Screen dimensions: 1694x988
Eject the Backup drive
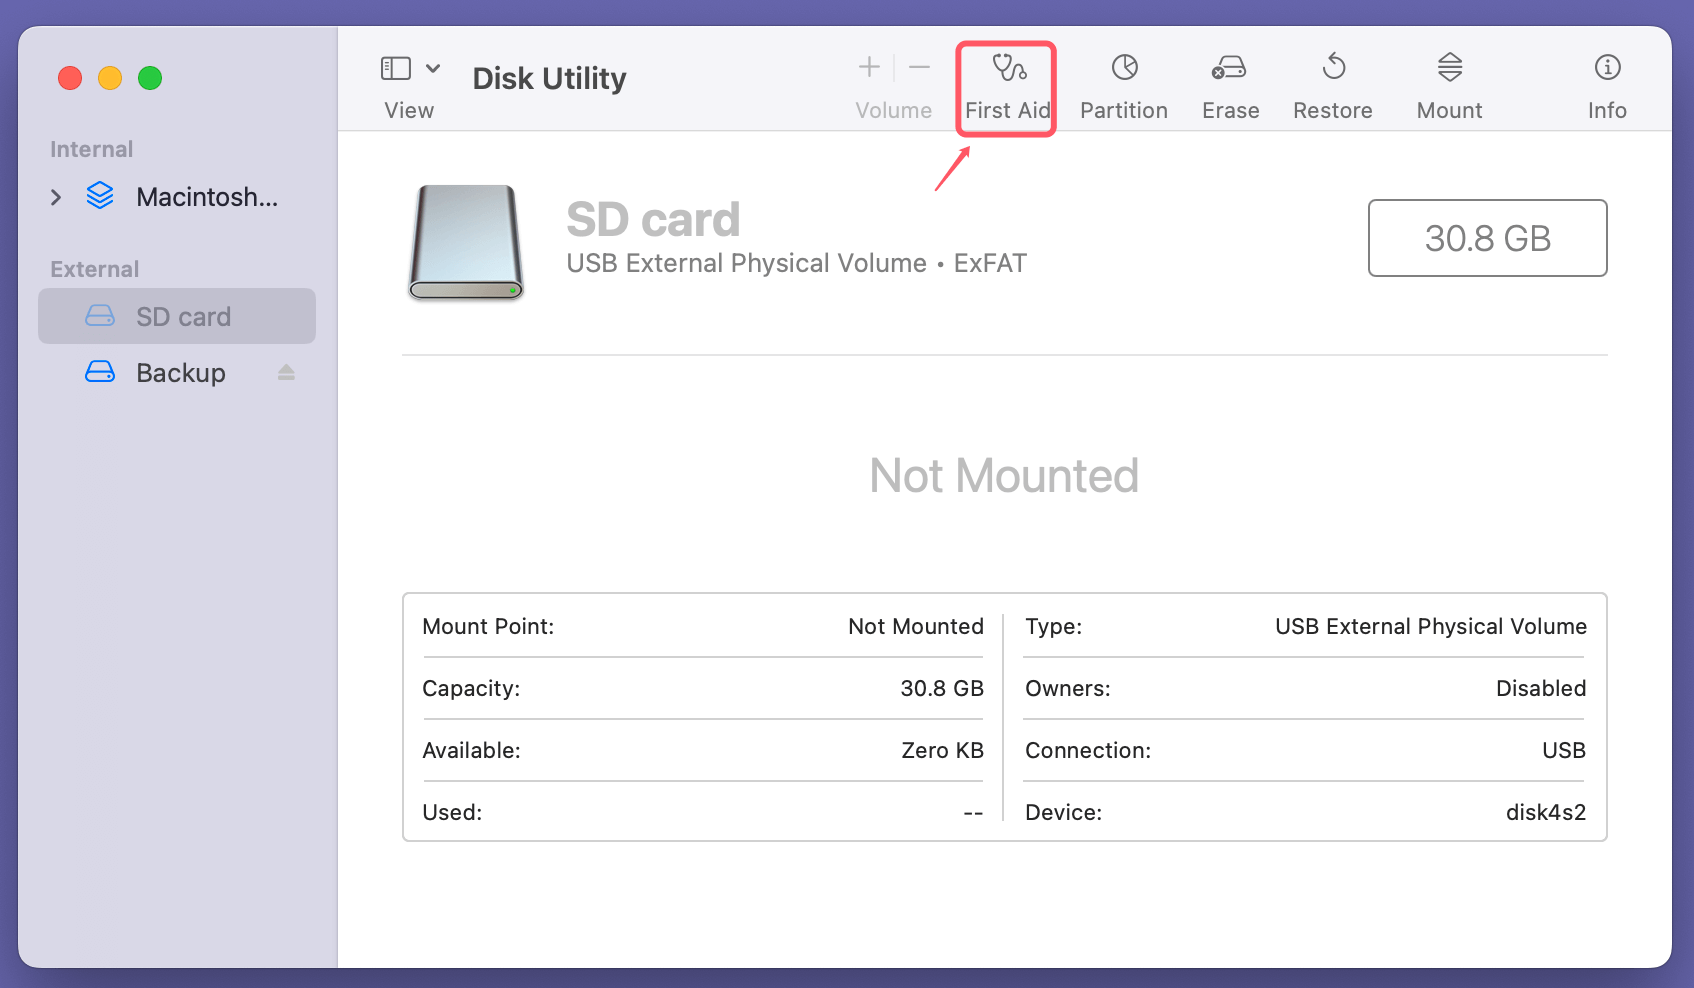pyautogui.click(x=286, y=373)
